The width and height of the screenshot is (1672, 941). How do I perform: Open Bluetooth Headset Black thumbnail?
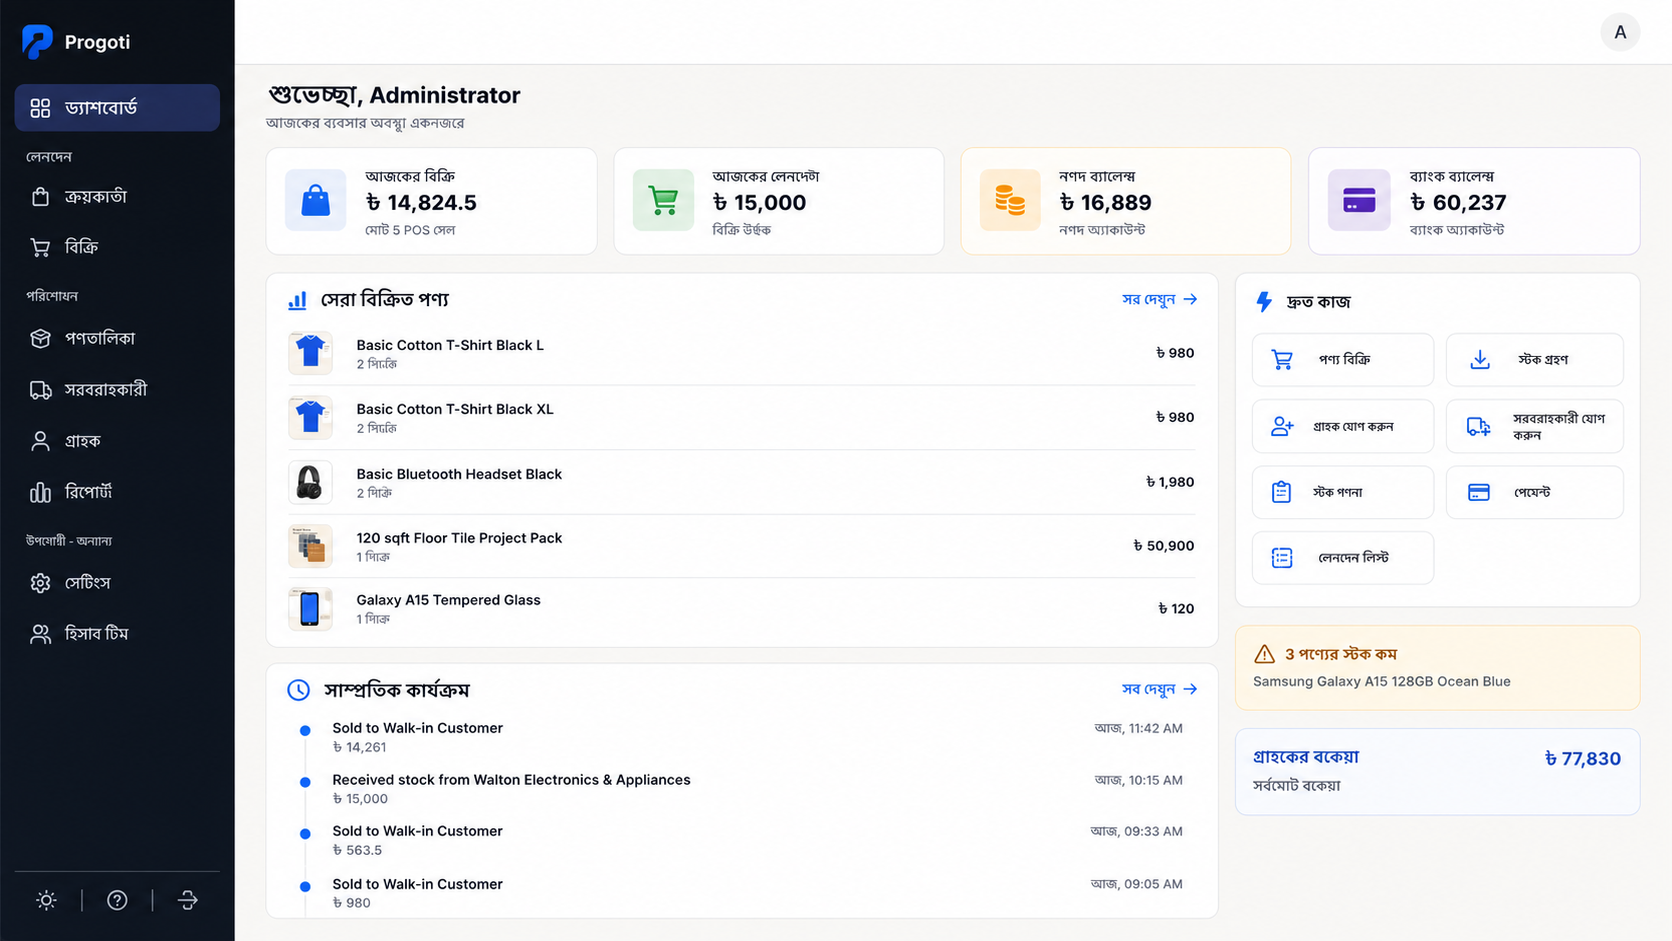click(x=310, y=482)
